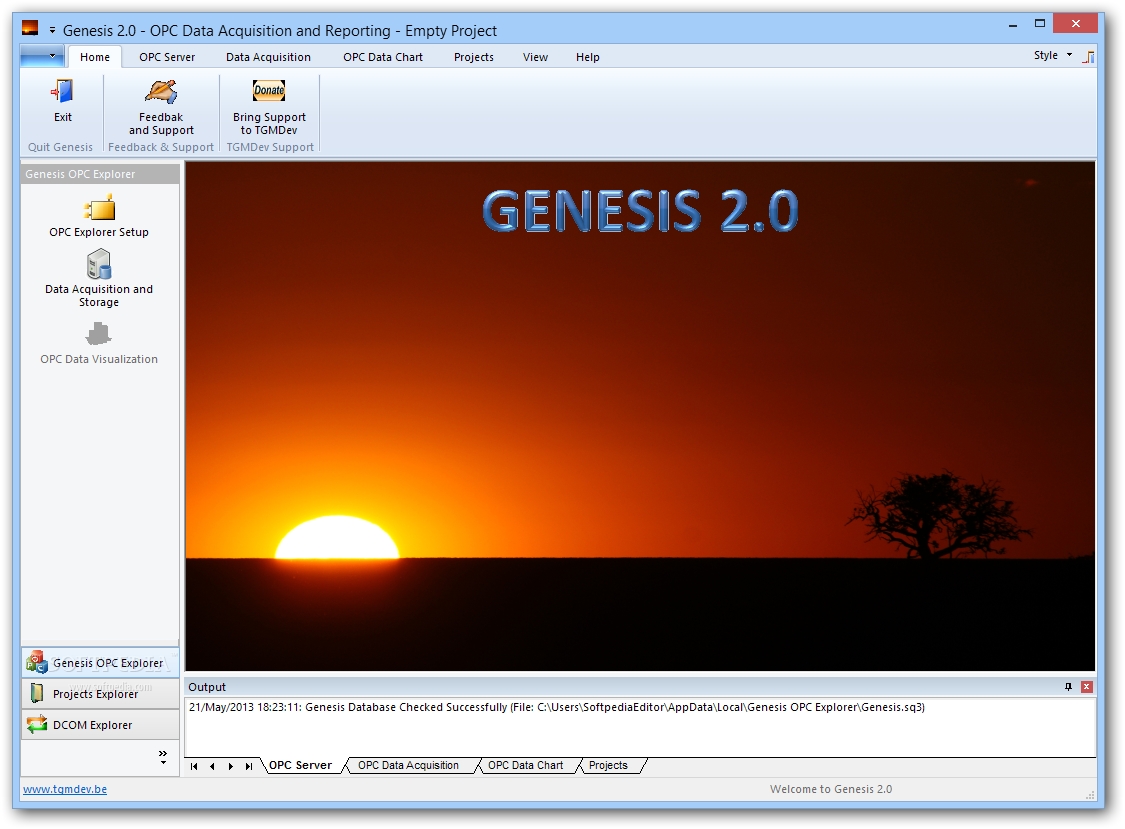
Task: Click the Genesis Database Checked log line
Action: pos(557,707)
